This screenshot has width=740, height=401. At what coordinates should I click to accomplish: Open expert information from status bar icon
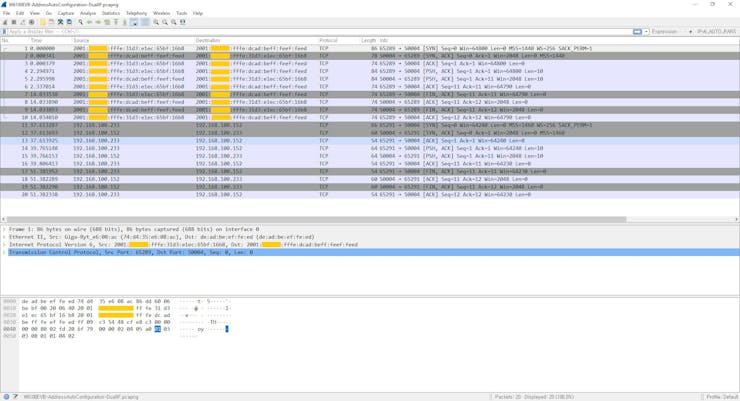click(x=6, y=397)
